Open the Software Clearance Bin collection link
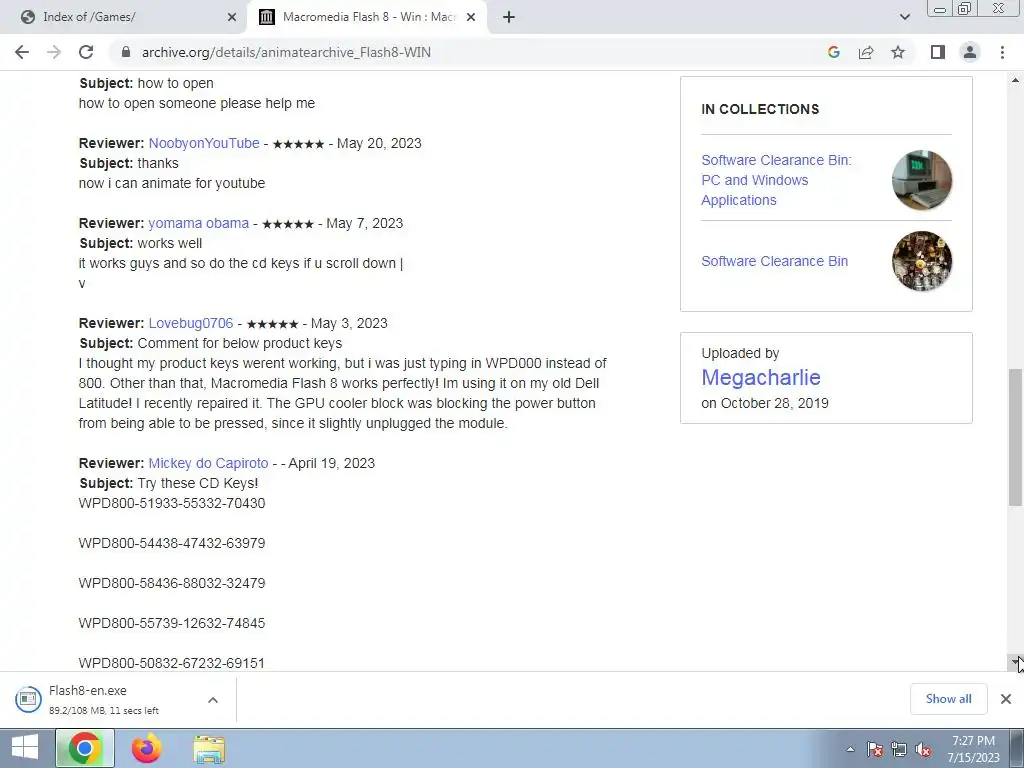 [775, 261]
